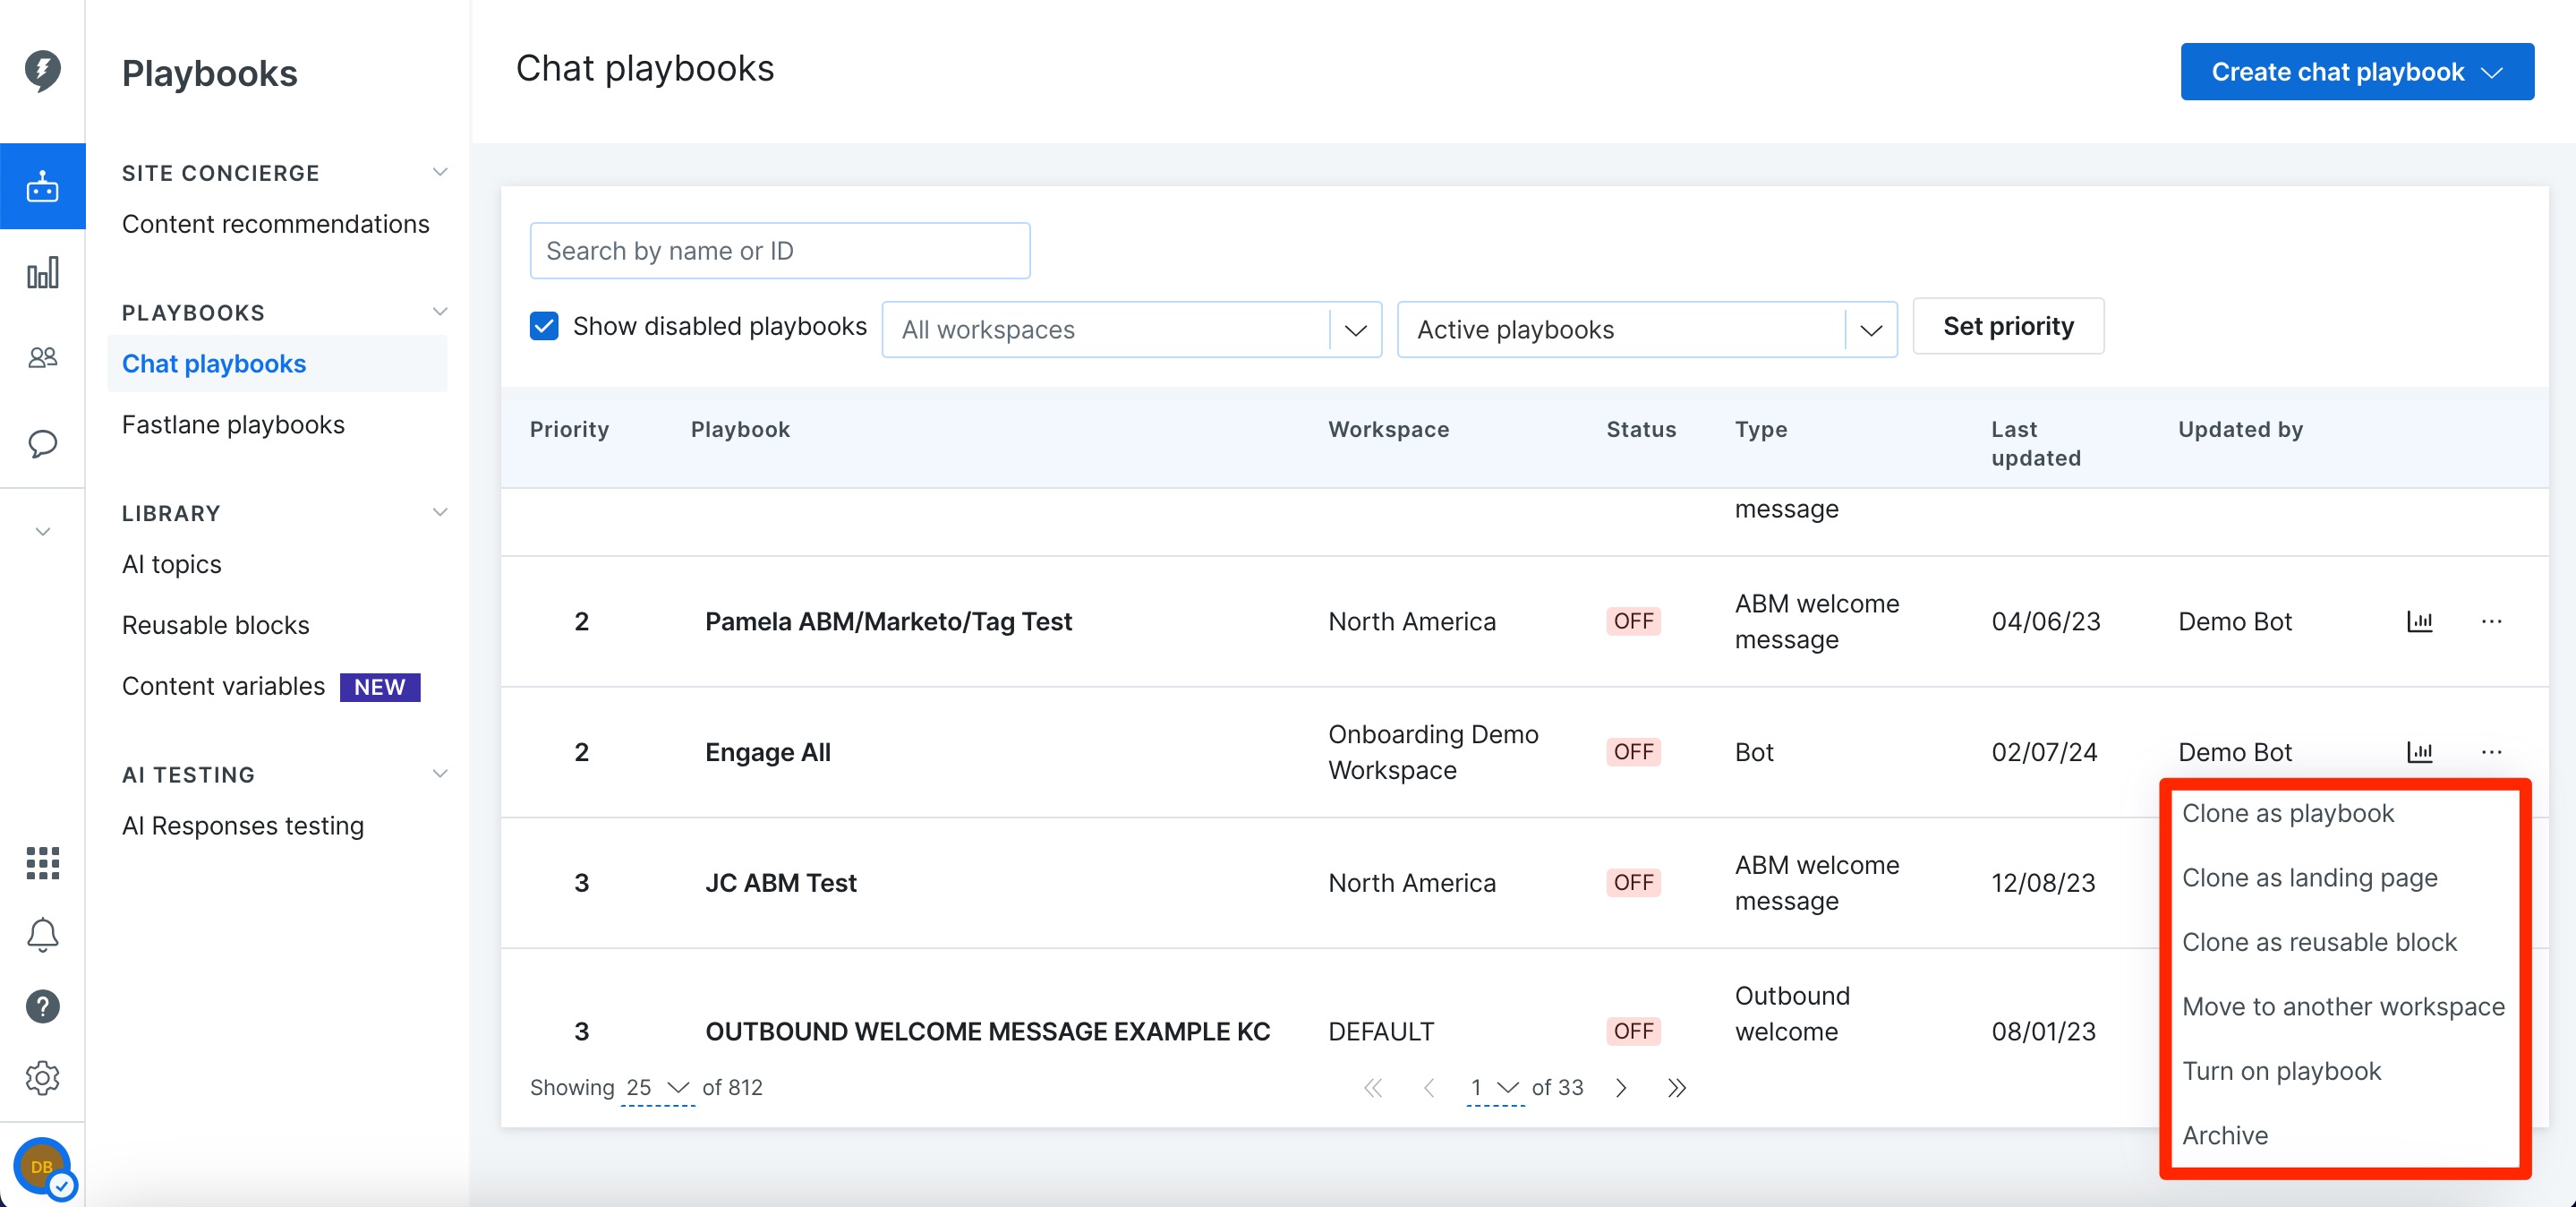The image size is (2576, 1207).
Task: View report chart icon for Engage All
Action: coord(2419,752)
